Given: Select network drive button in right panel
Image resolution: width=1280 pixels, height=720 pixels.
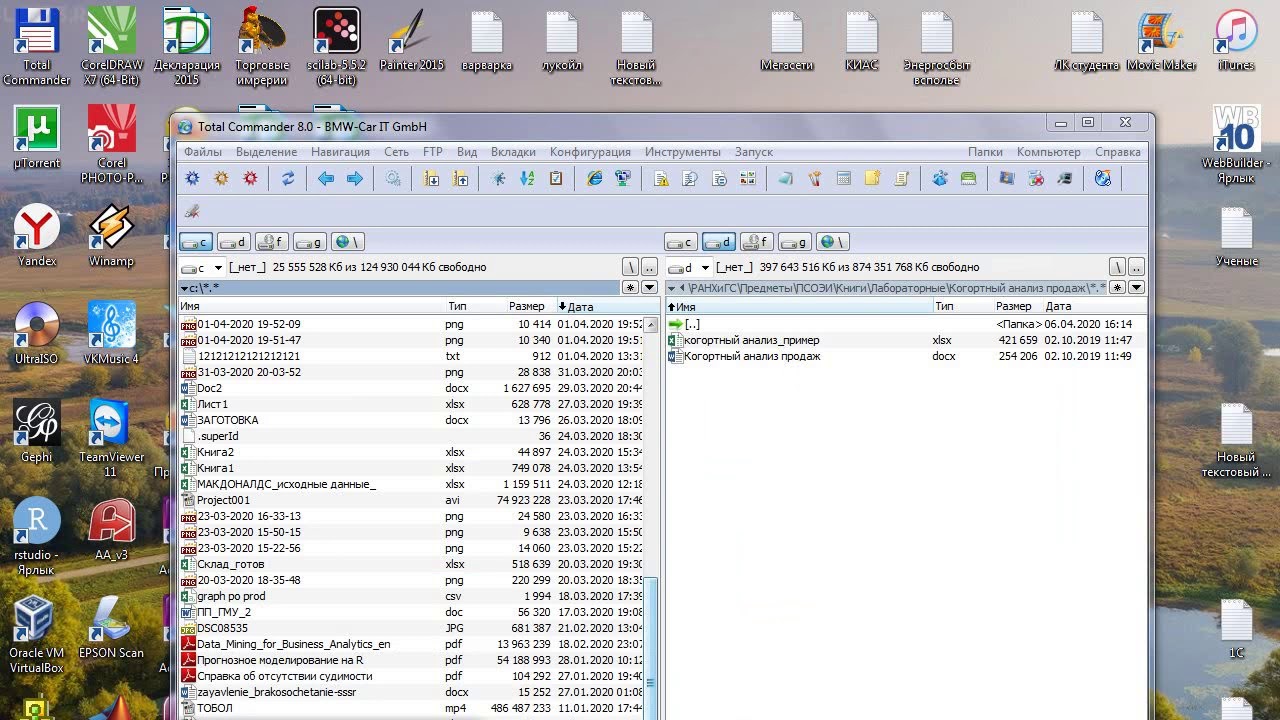Looking at the screenshot, I should (832, 242).
